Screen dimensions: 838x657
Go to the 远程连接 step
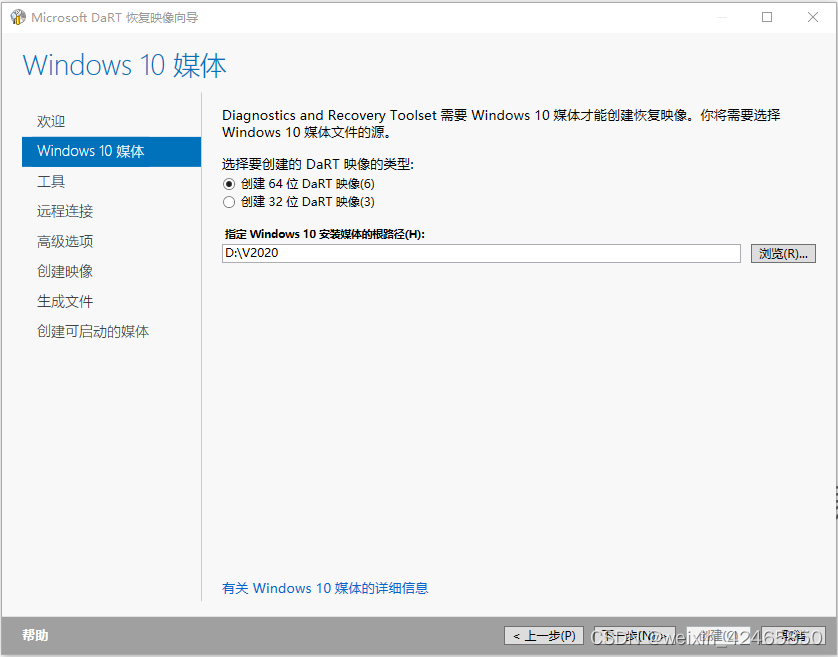(x=65, y=211)
